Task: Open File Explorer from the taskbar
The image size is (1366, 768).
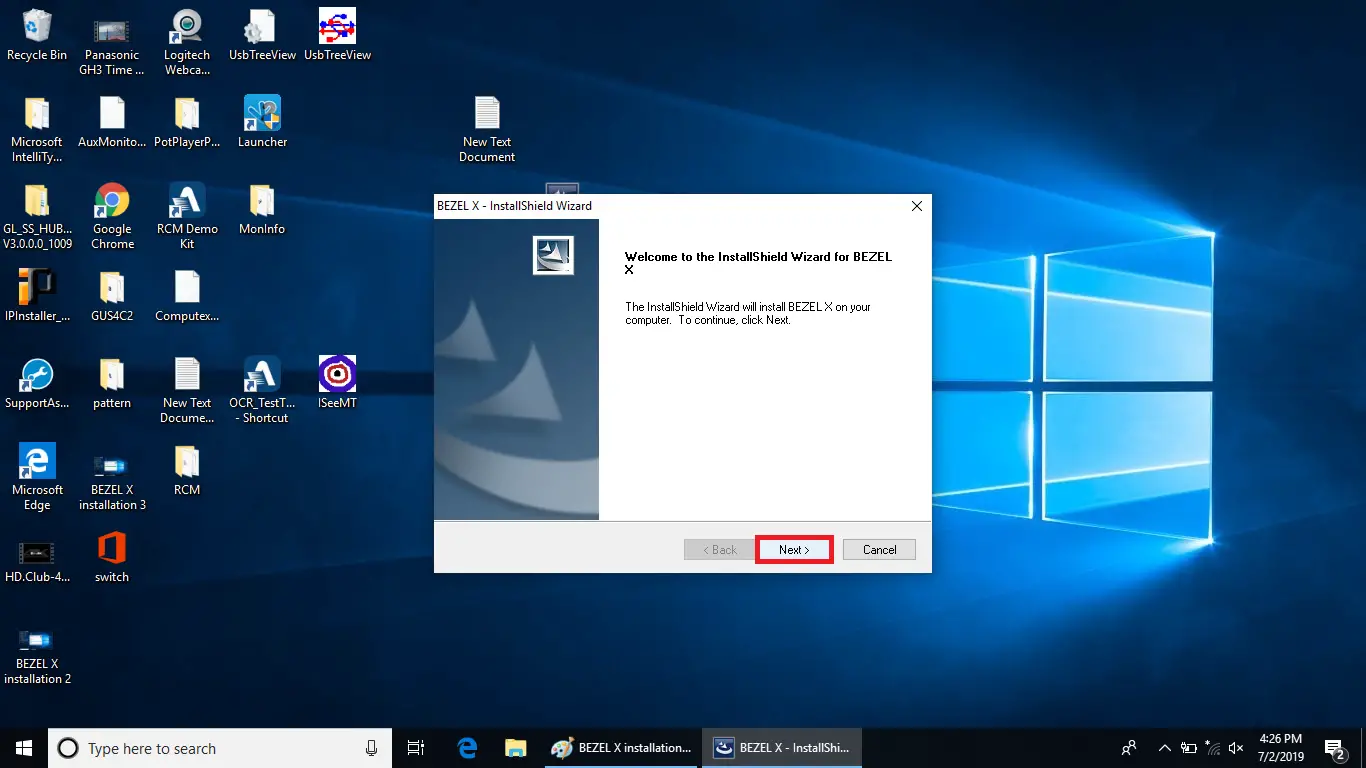Action: click(x=515, y=747)
